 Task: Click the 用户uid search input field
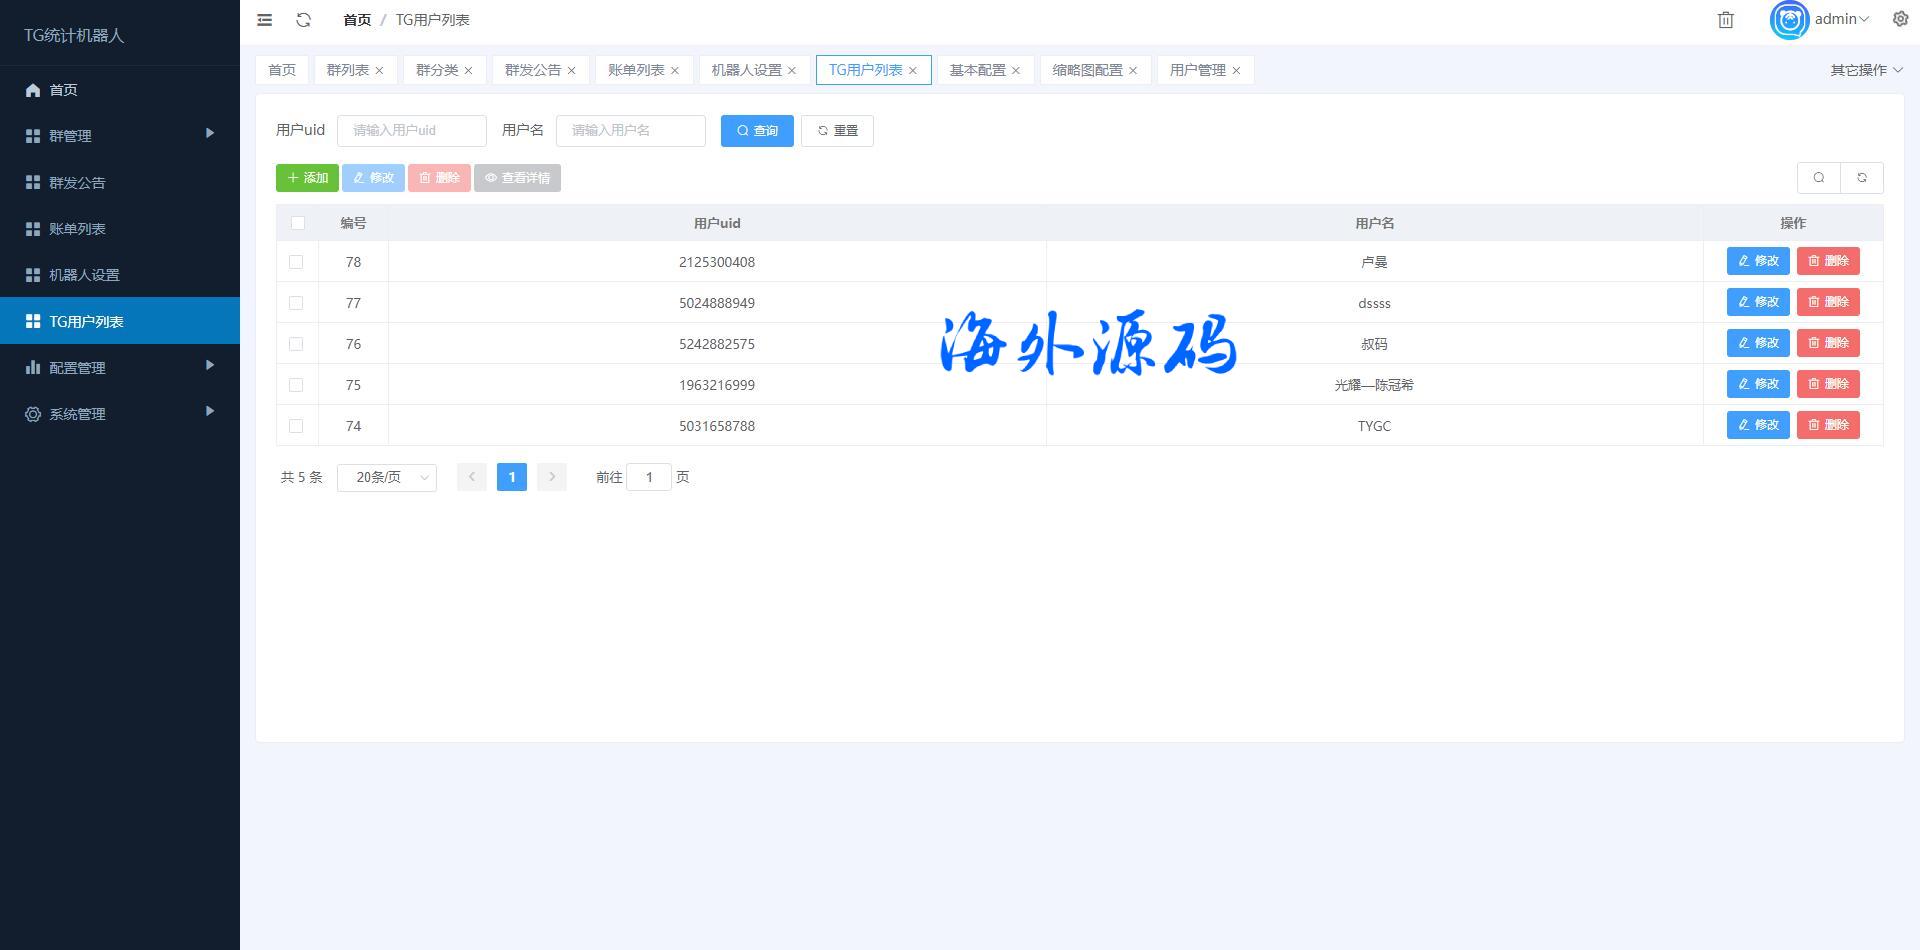pos(411,131)
